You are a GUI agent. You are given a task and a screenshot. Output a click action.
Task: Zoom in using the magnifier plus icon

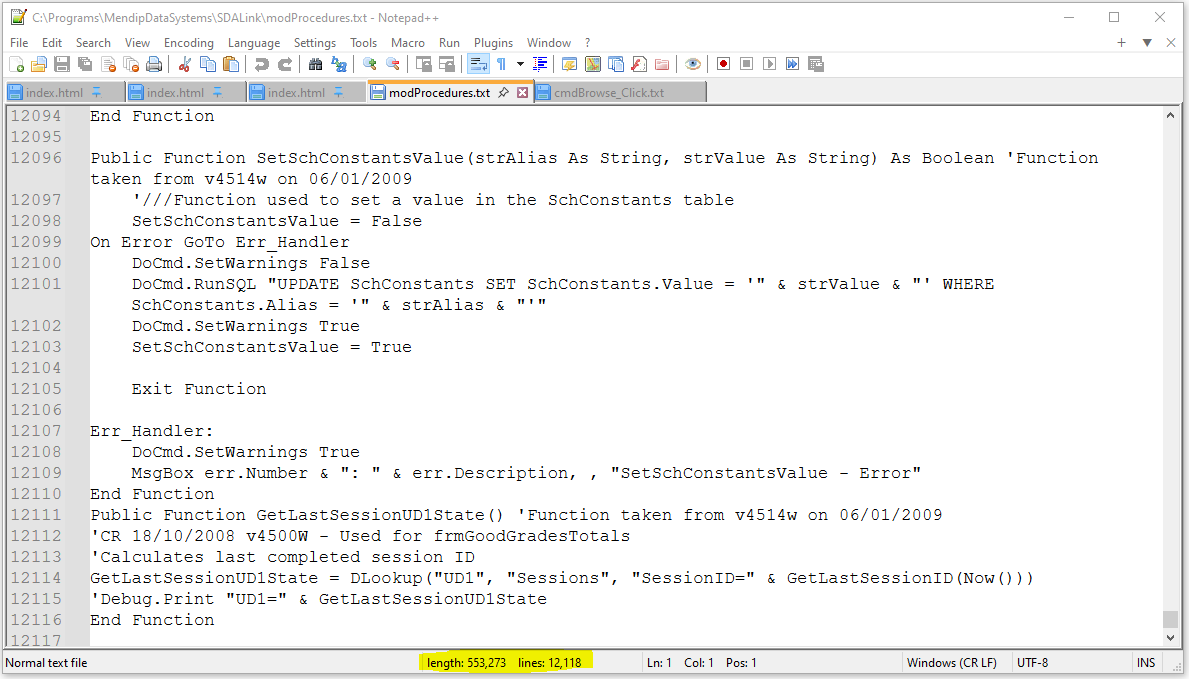pos(370,64)
